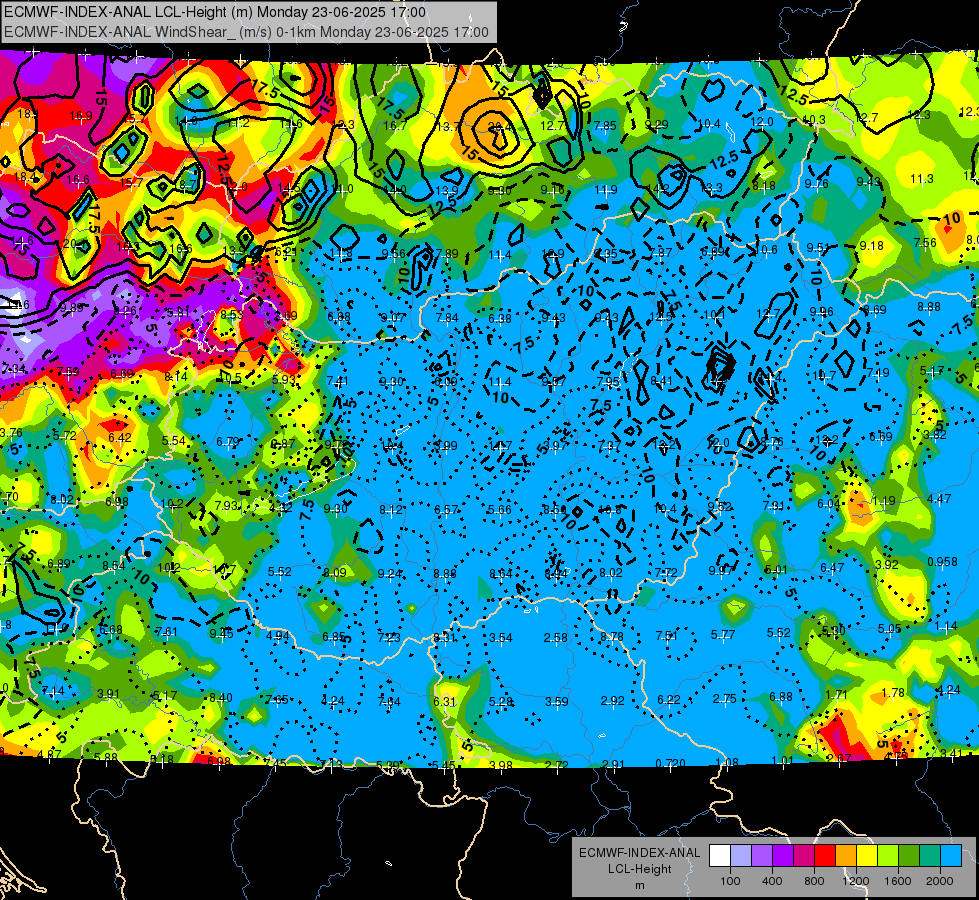Click the grid value 1.78

(893, 692)
